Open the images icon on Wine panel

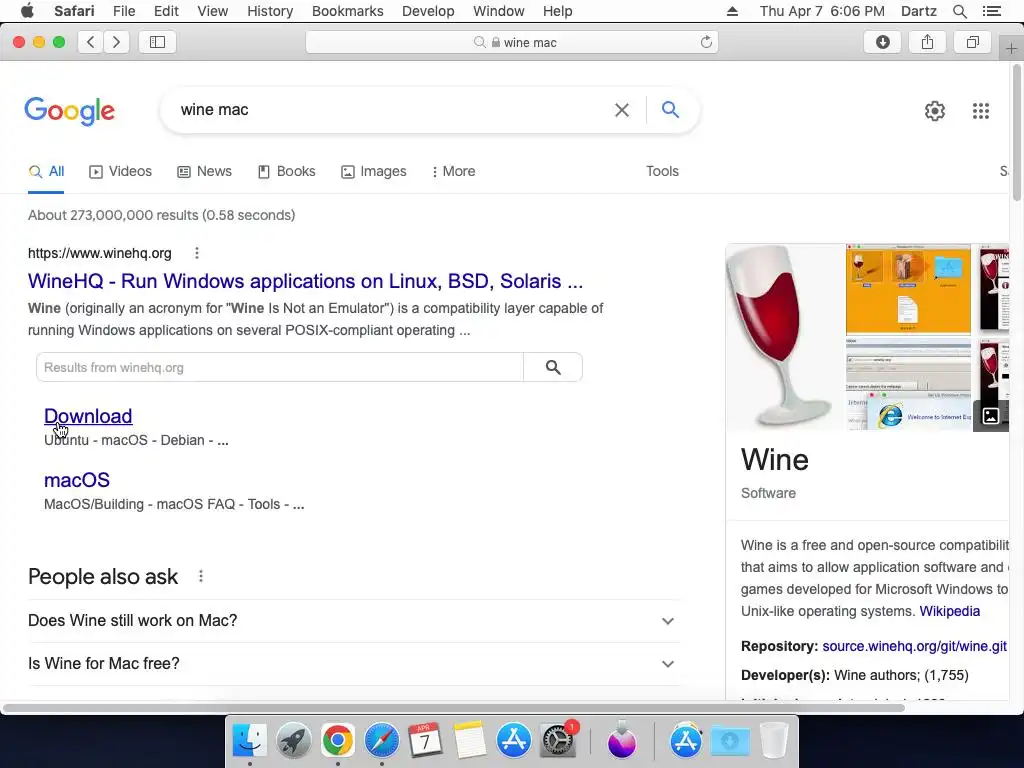[x=991, y=415]
